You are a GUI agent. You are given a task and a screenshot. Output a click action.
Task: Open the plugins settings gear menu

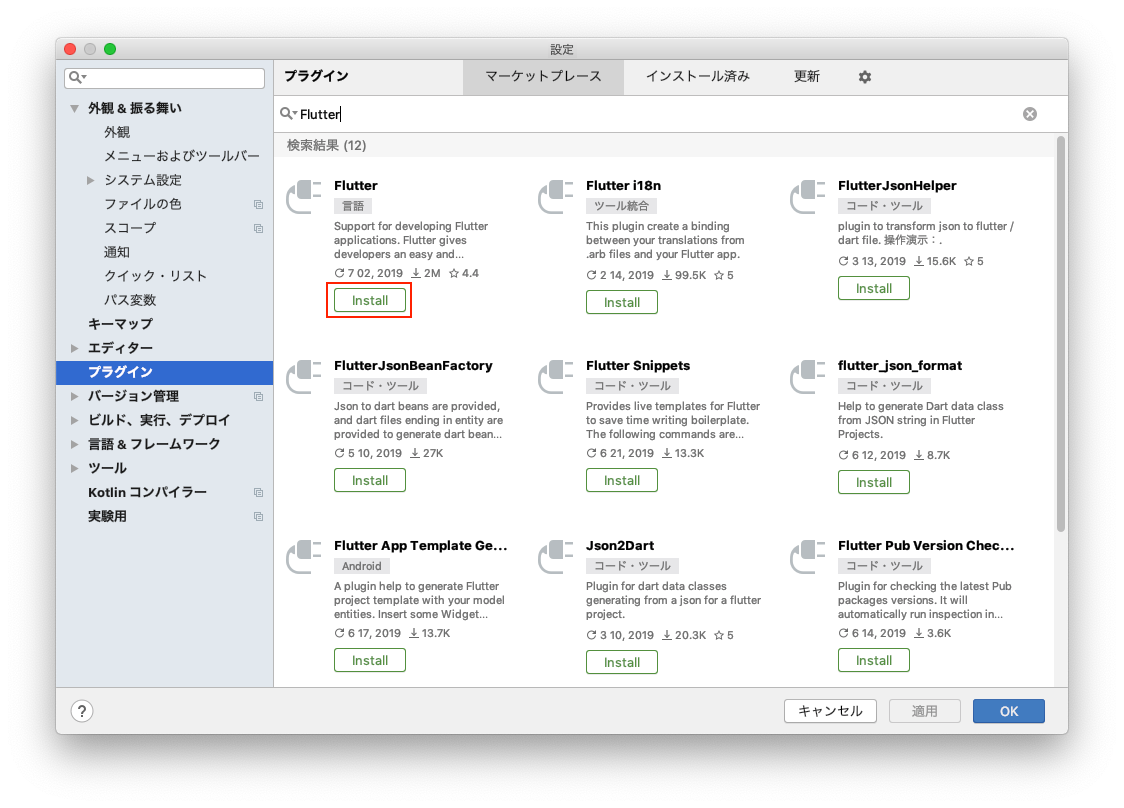tap(864, 76)
